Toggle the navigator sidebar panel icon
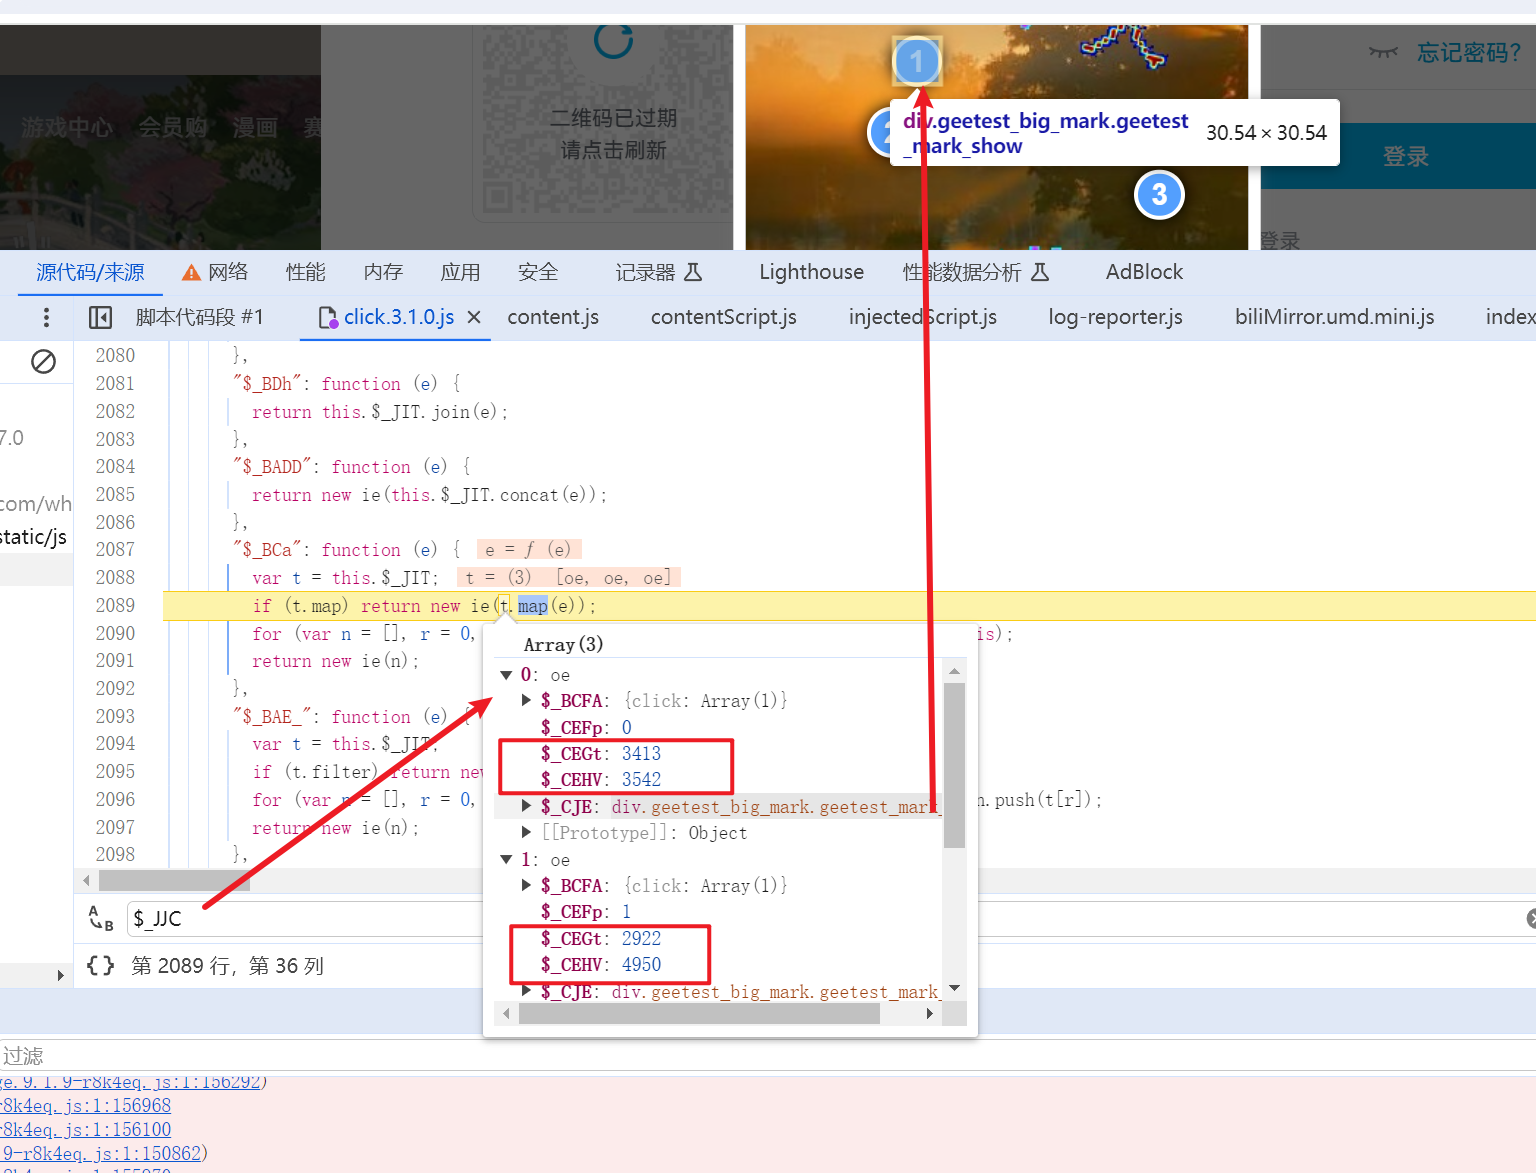 pyautogui.click(x=100, y=318)
